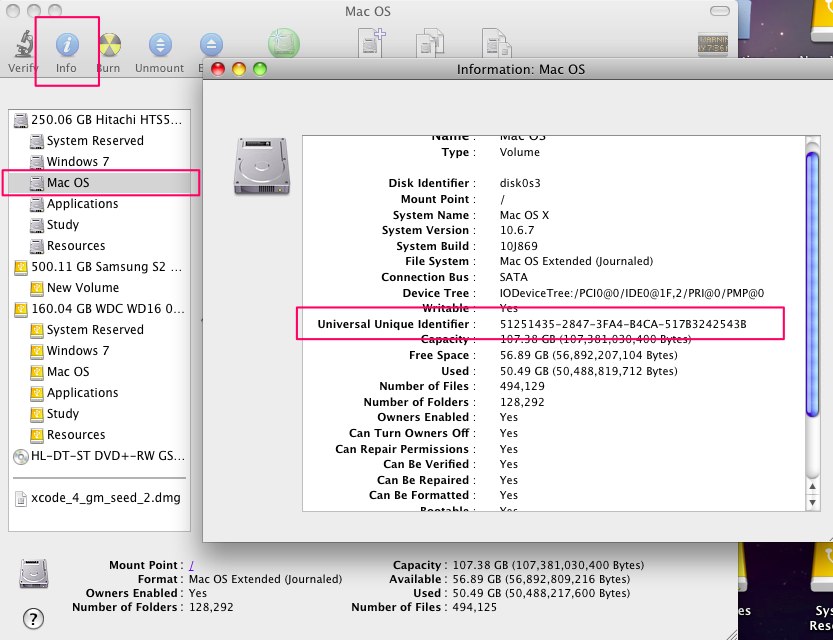Select the 500.11 GB Samsung S2 disk
Screen dimensions: 833x640
(99, 267)
